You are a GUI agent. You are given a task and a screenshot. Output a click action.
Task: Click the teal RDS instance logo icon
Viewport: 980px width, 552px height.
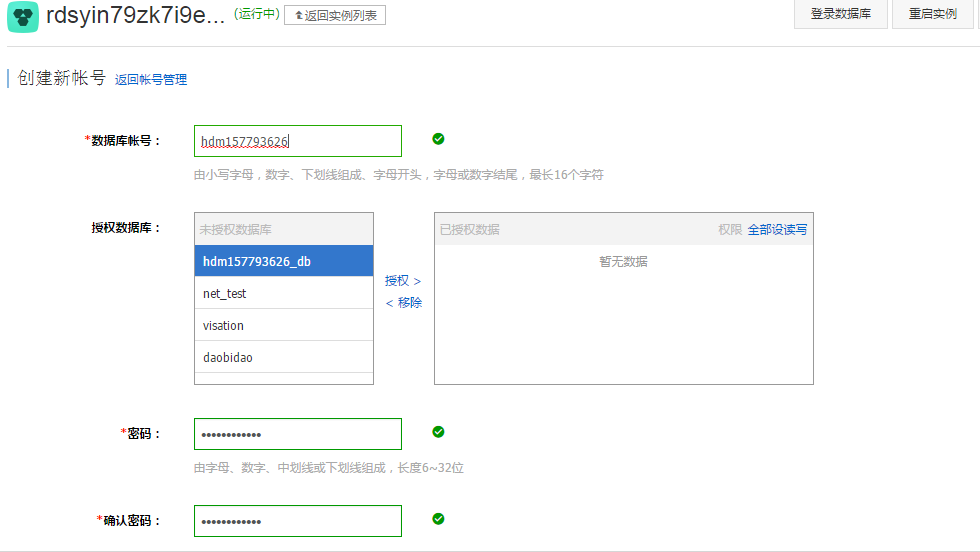coord(23,16)
